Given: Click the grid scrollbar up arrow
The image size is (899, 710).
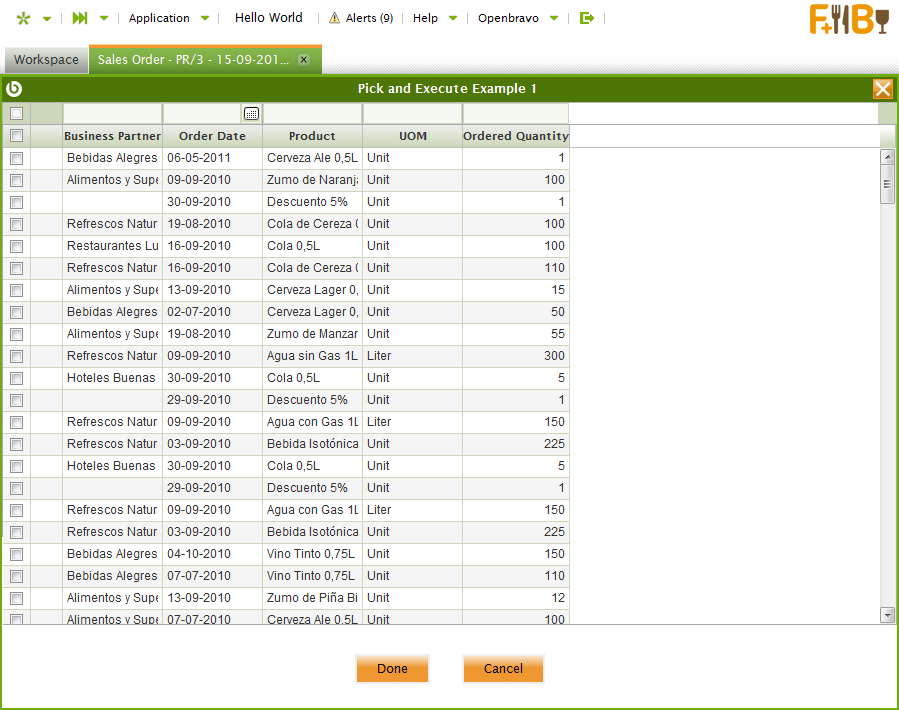Looking at the screenshot, I should click(x=887, y=157).
